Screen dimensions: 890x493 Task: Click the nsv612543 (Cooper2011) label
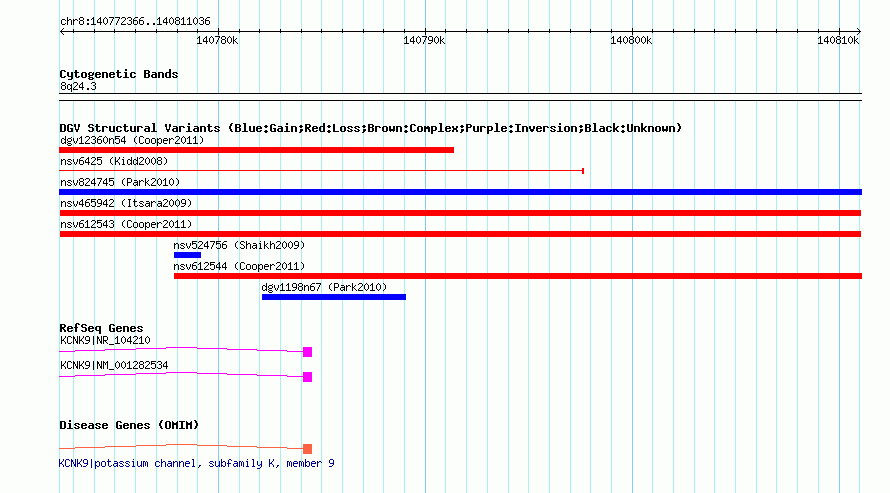(126, 224)
